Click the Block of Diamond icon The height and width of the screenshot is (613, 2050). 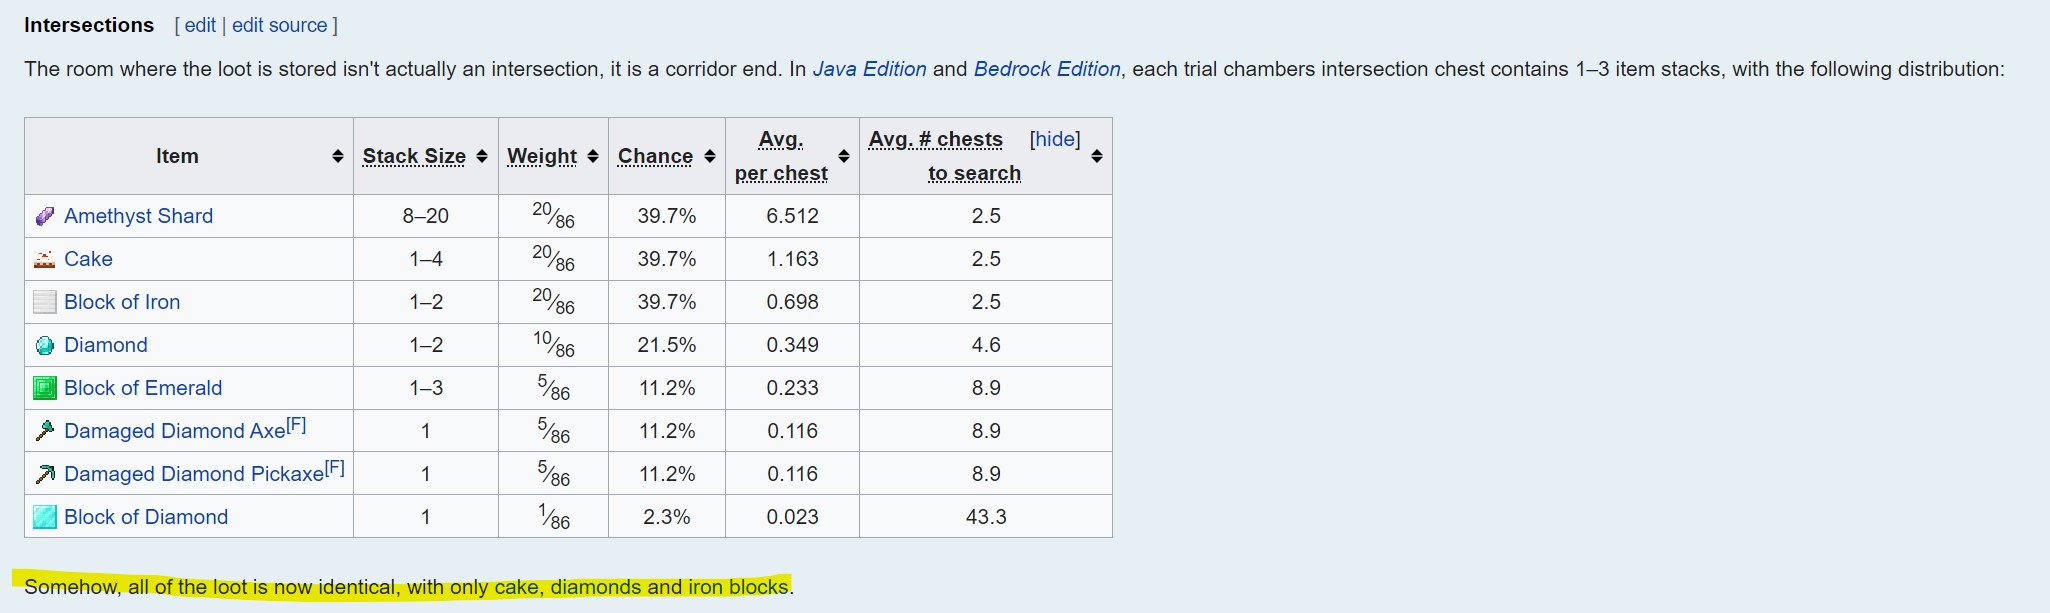pyautogui.click(x=44, y=517)
